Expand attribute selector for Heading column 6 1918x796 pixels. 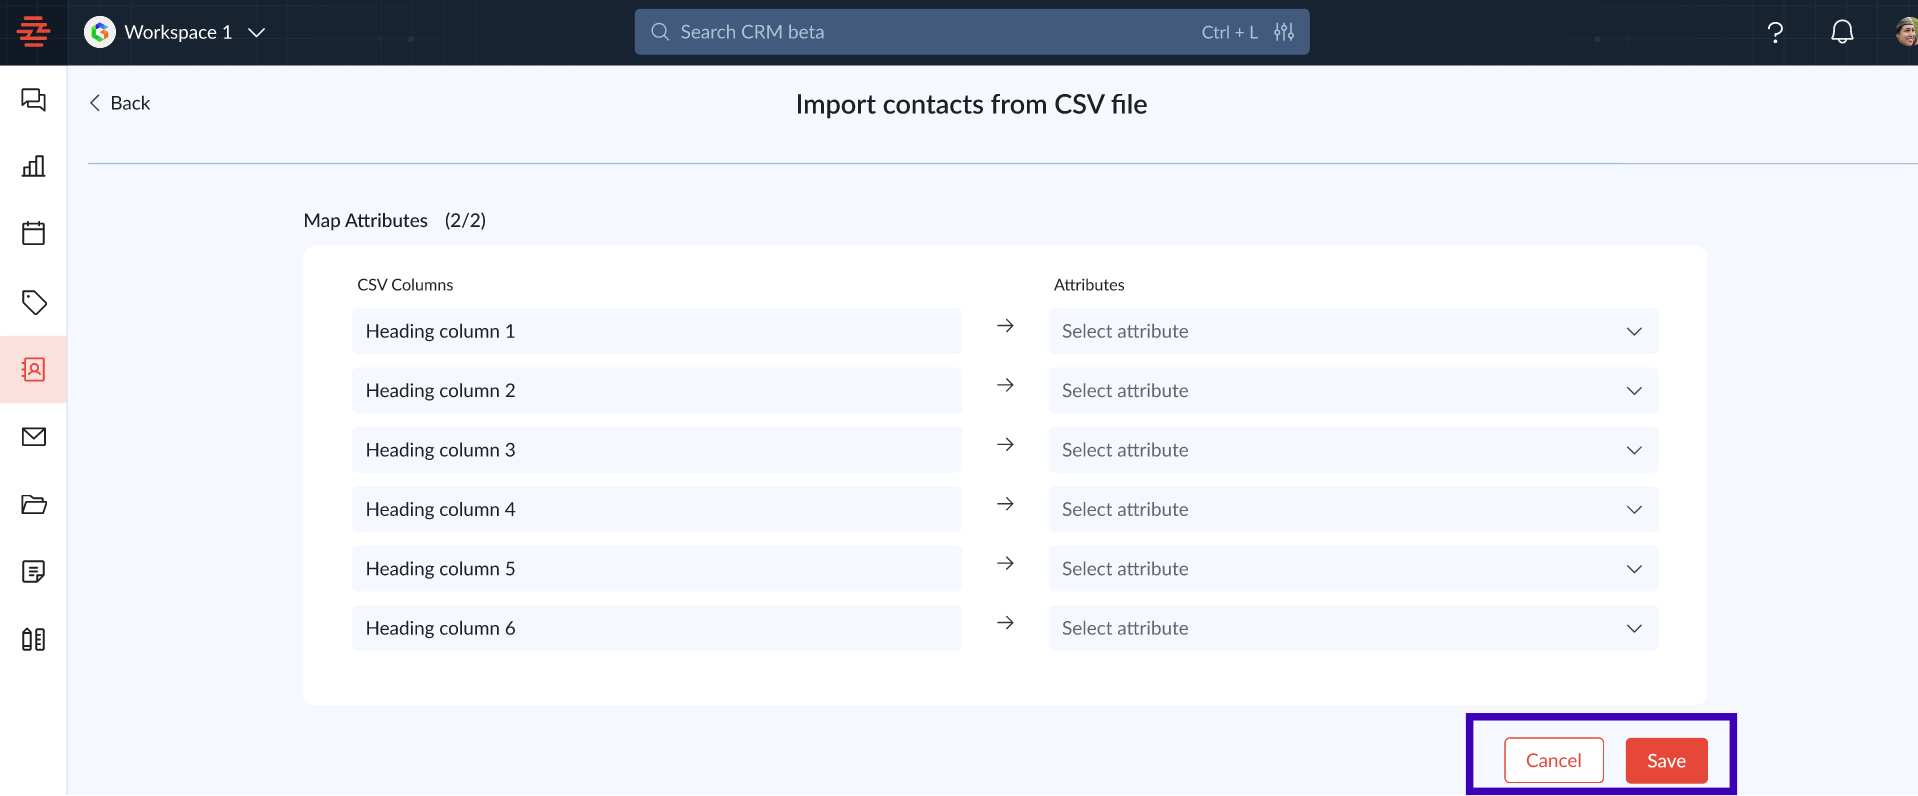point(1352,628)
